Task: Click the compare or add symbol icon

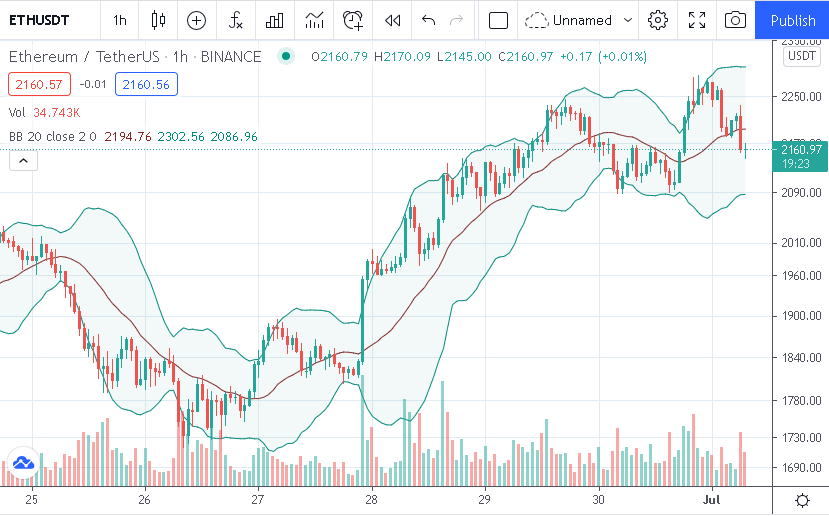Action: point(196,20)
